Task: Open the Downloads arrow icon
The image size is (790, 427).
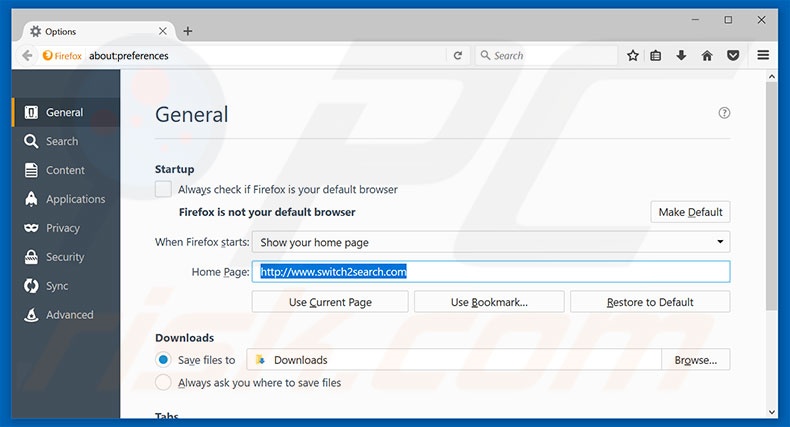Action: click(681, 55)
